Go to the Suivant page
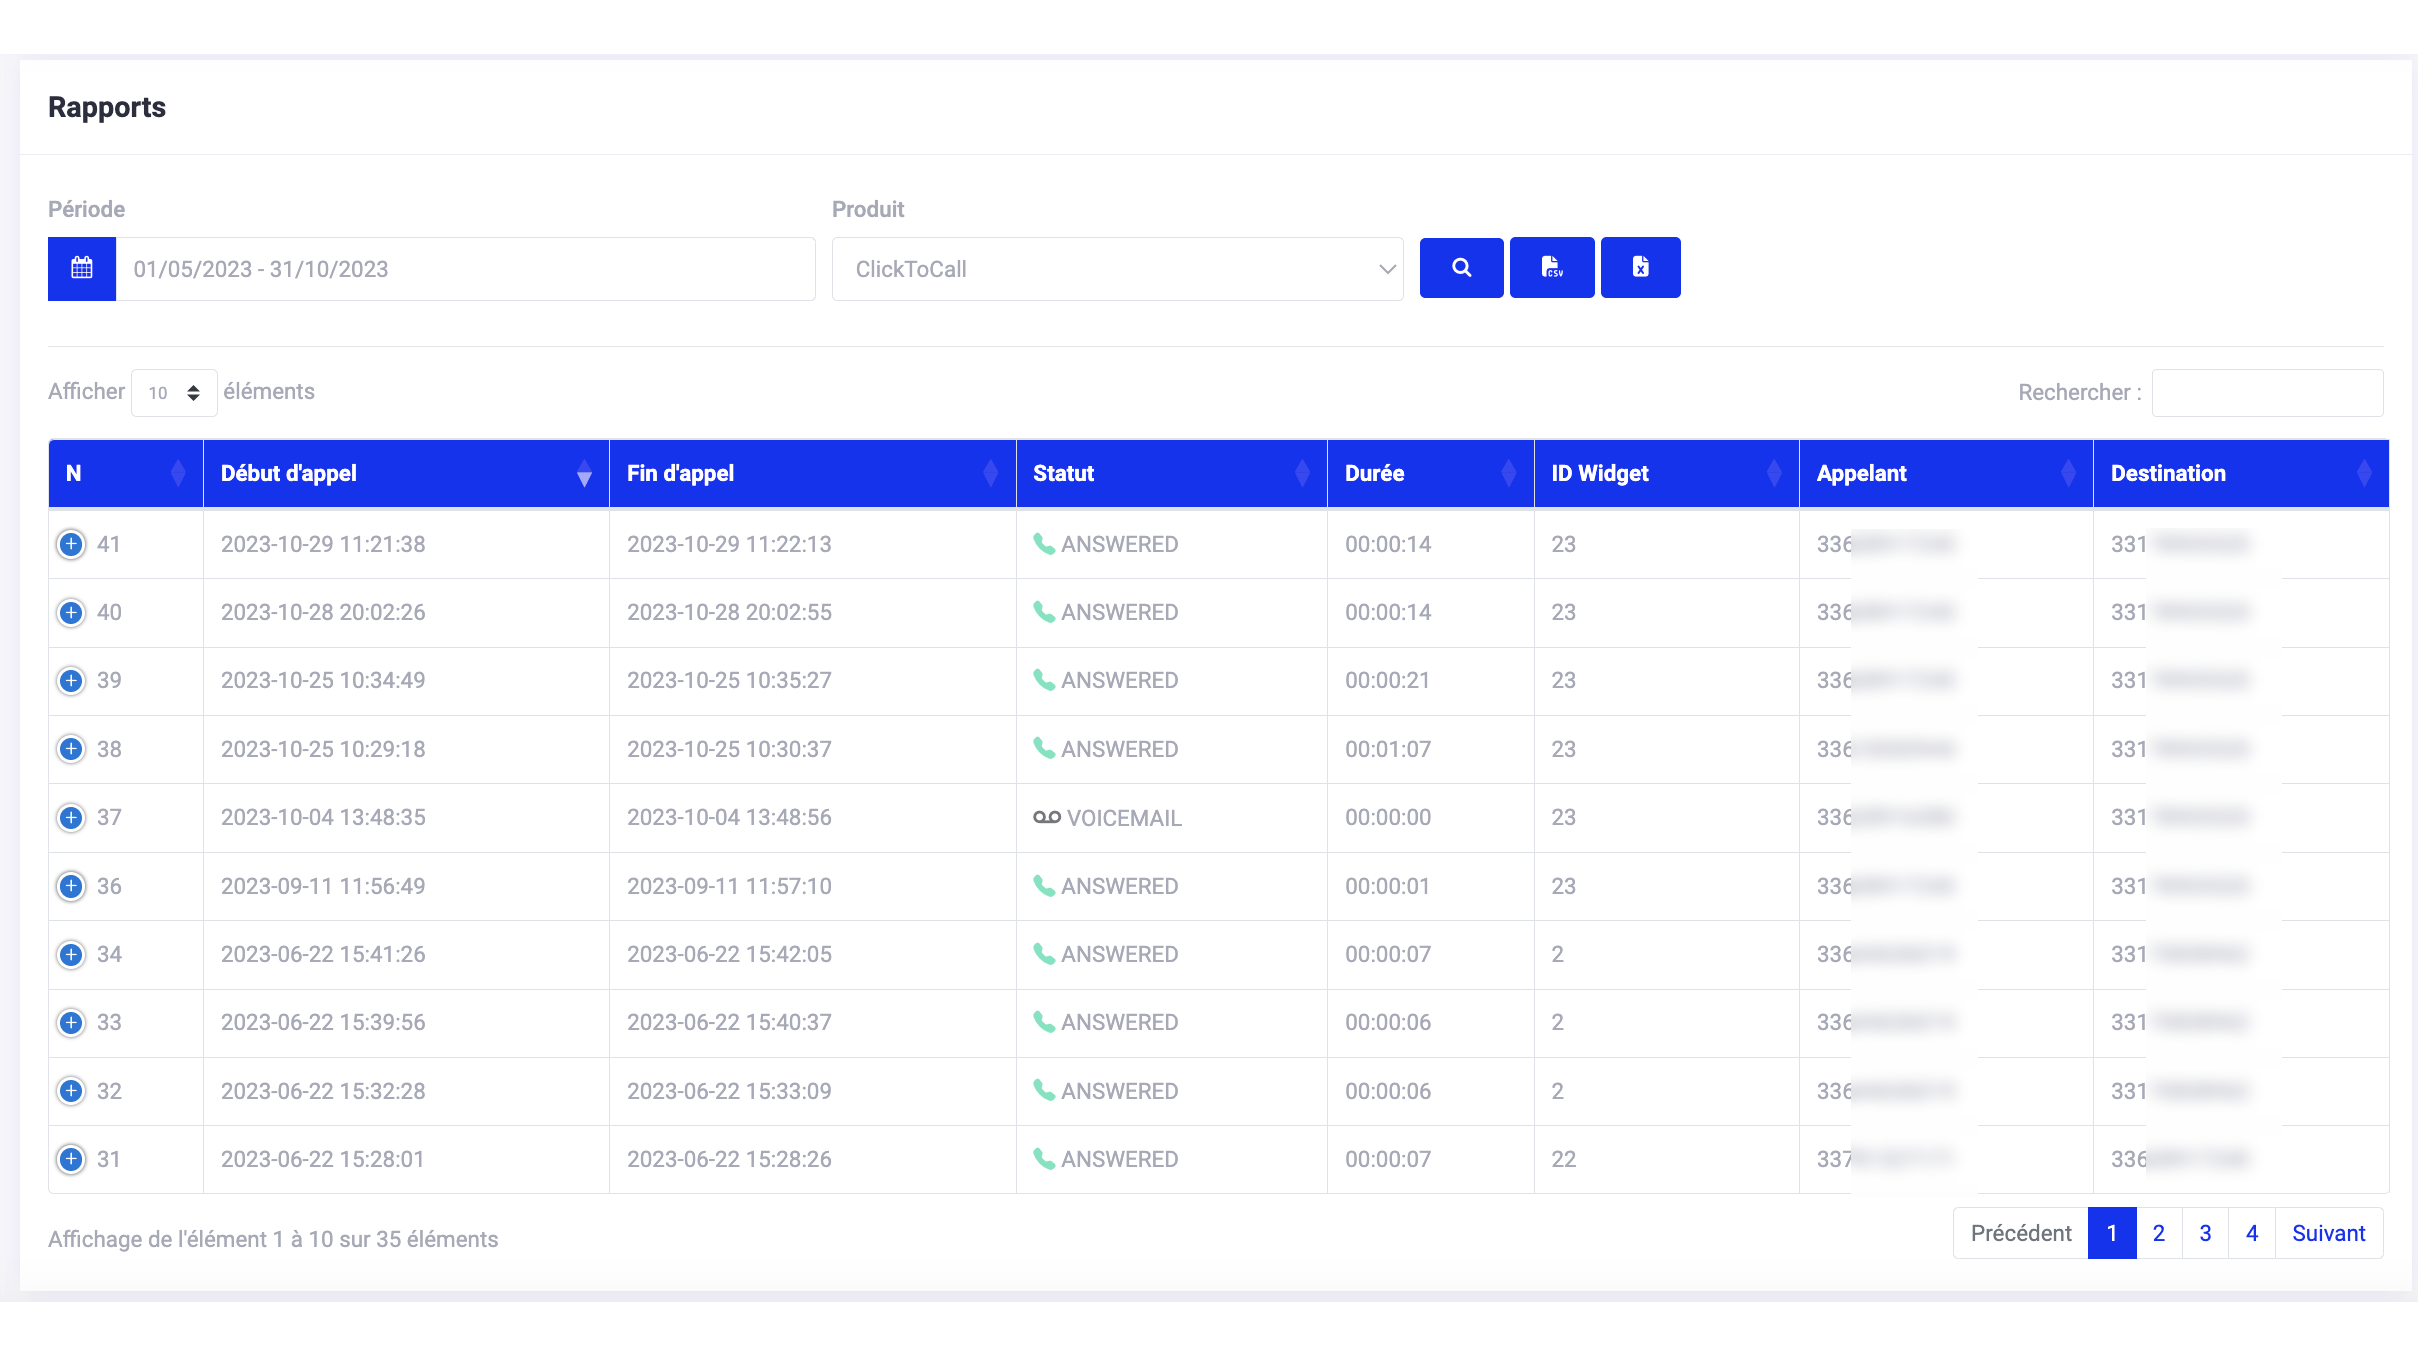The image size is (2434, 1348). (2329, 1233)
